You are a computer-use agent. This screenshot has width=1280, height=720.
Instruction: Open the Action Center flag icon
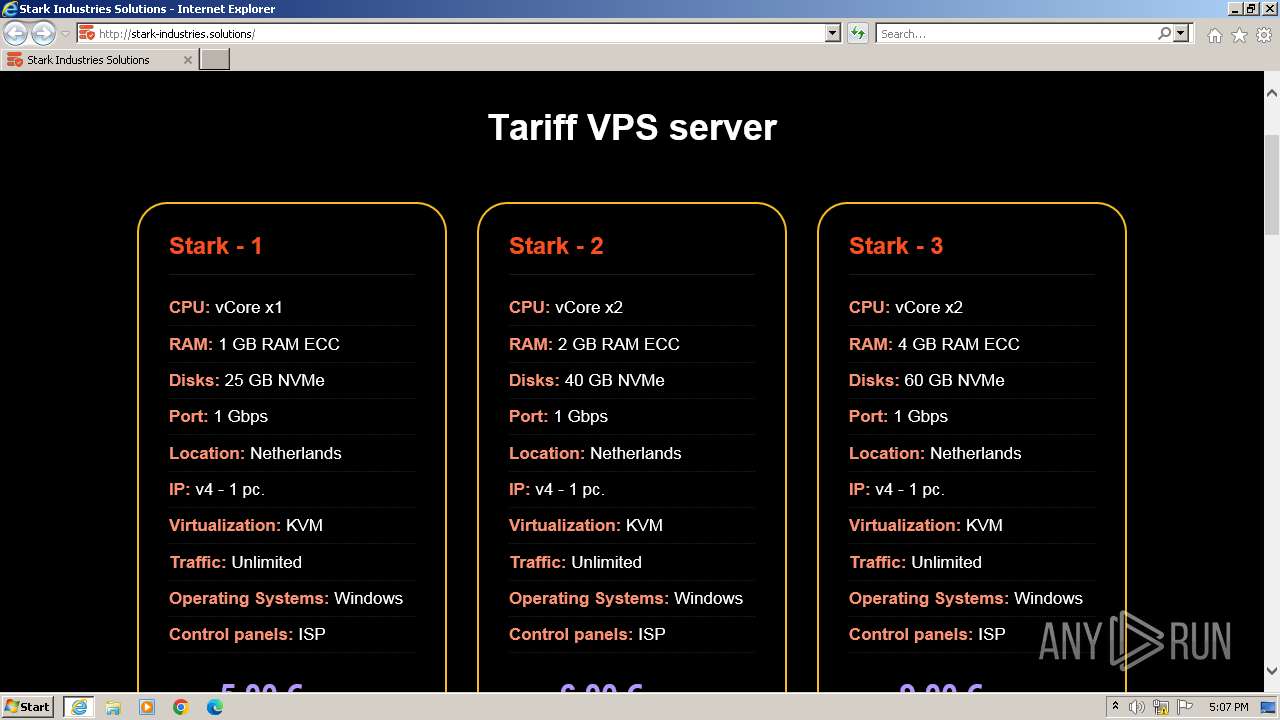point(1185,707)
